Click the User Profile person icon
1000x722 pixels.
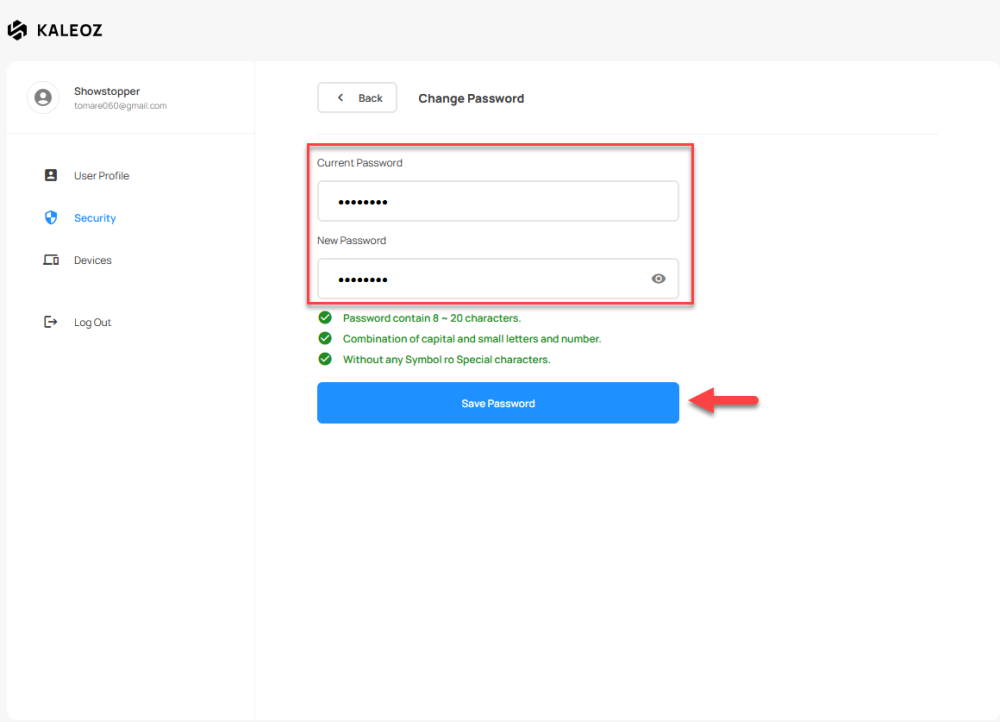51,175
